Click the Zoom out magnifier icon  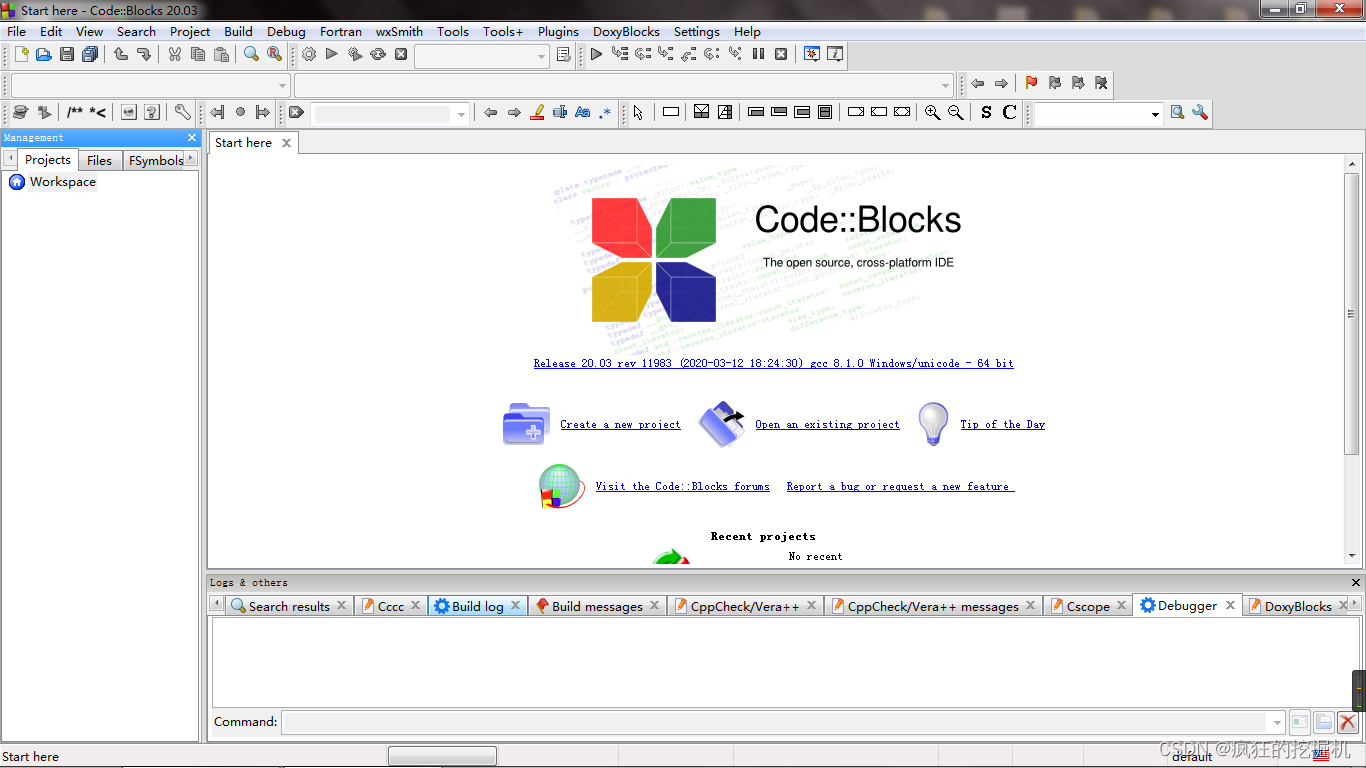[955, 112]
